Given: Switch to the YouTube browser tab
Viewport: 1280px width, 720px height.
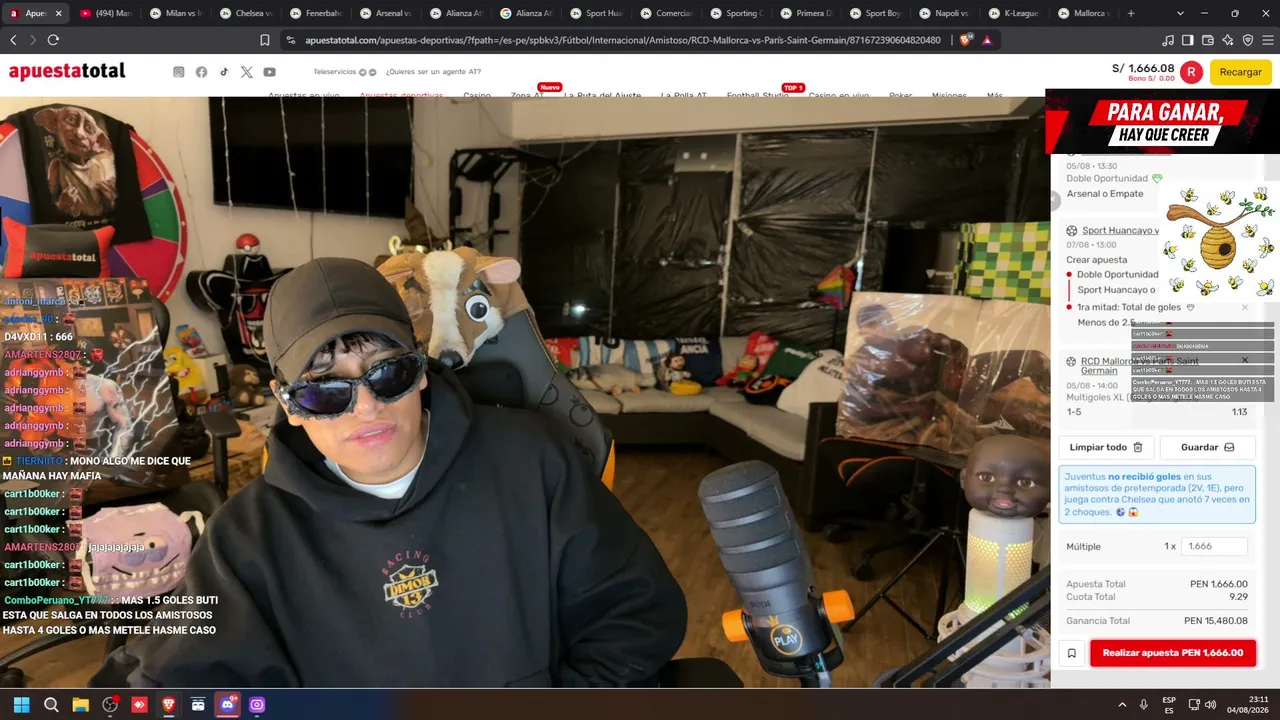Looking at the screenshot, I should (x=106, y=13).
